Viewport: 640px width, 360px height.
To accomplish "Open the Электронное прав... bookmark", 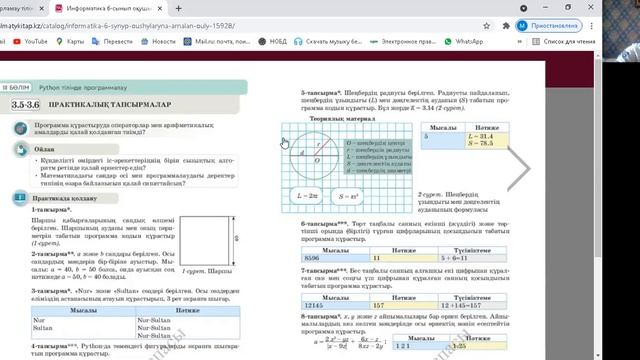I will 403,41.
